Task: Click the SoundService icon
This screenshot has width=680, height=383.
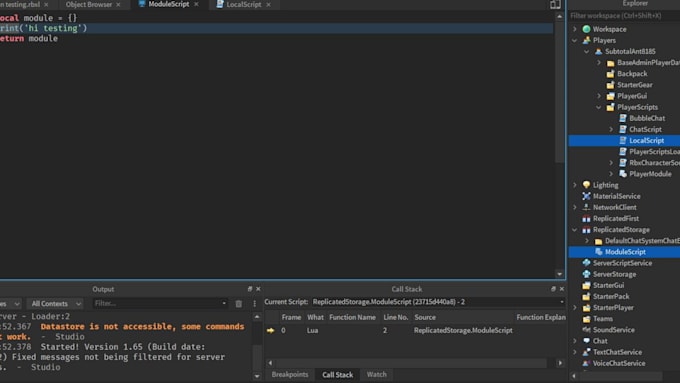Action: point(586,330)
